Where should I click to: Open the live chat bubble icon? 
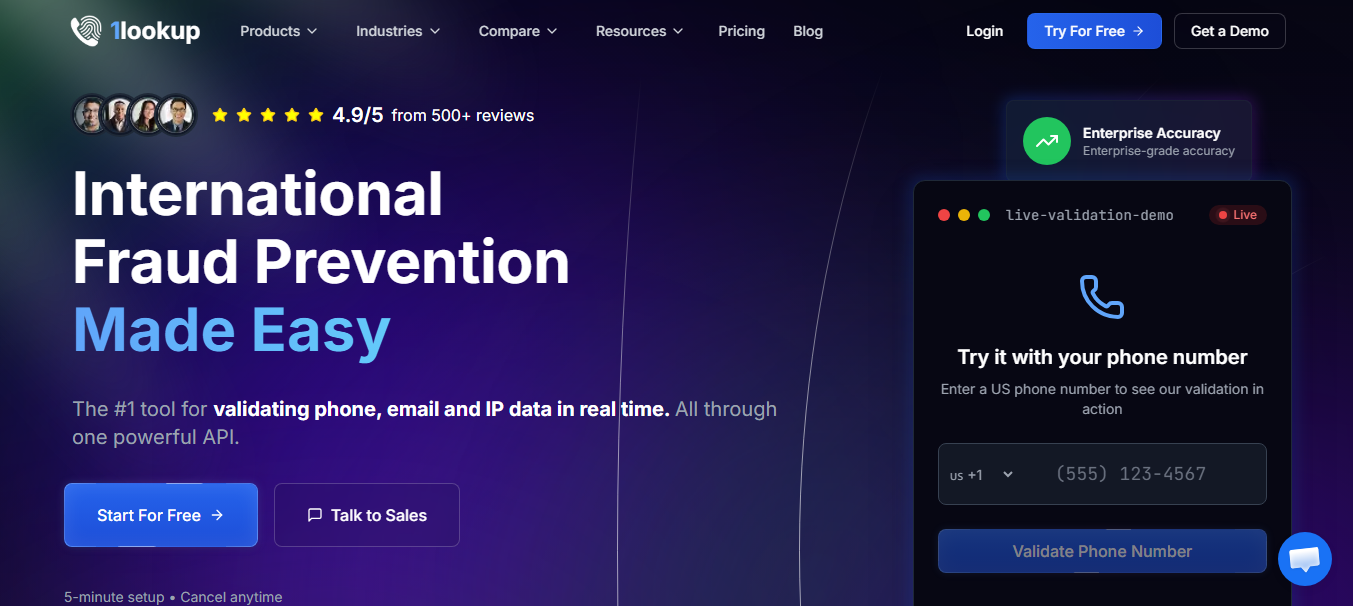coord(1305,559)
